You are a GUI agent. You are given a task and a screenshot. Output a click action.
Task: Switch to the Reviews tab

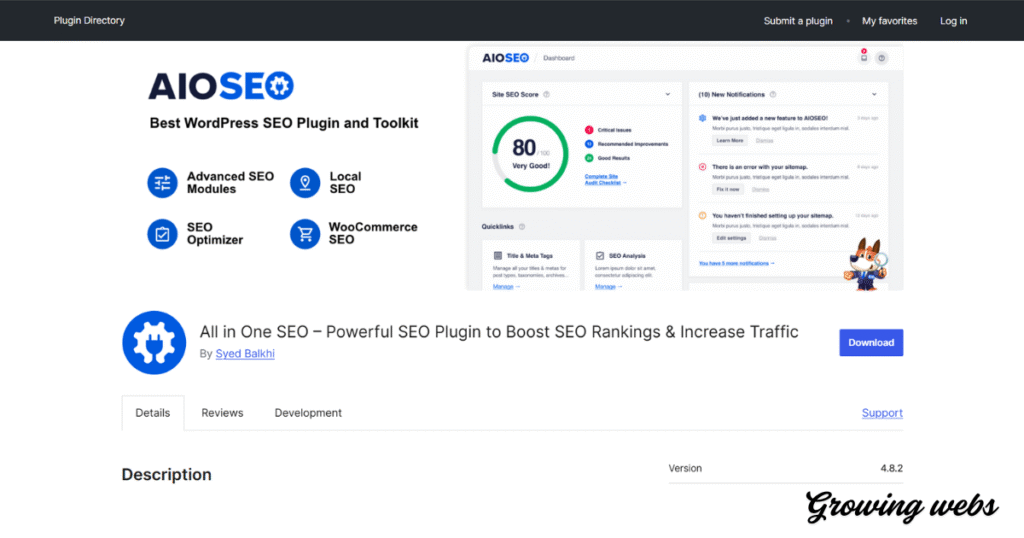222,413
